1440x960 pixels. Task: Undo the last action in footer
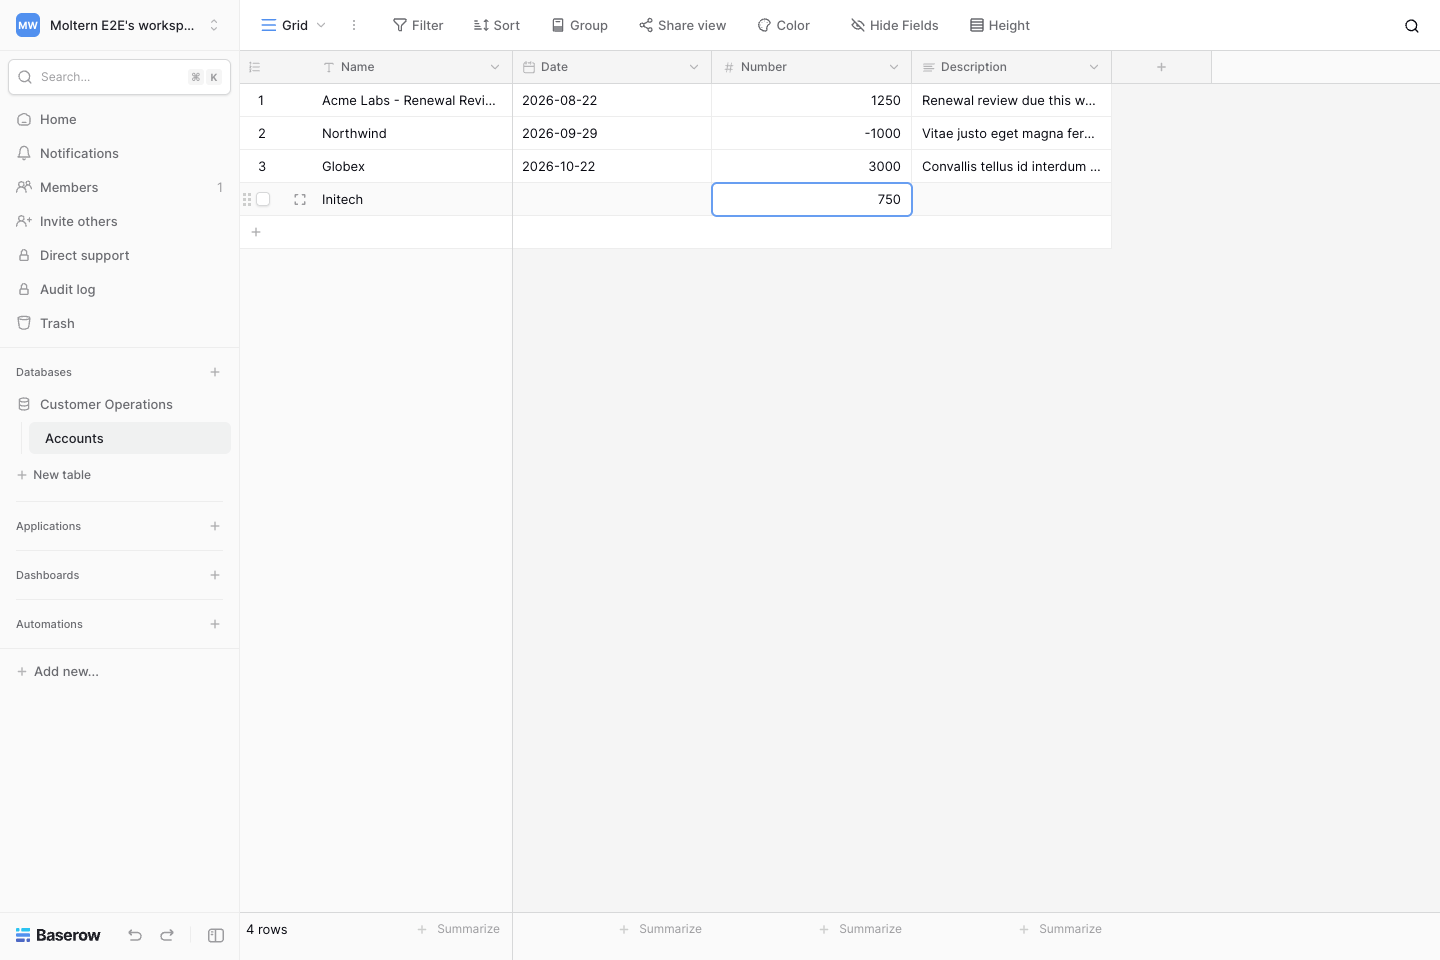pyautogui.click(x=135, y=935)
